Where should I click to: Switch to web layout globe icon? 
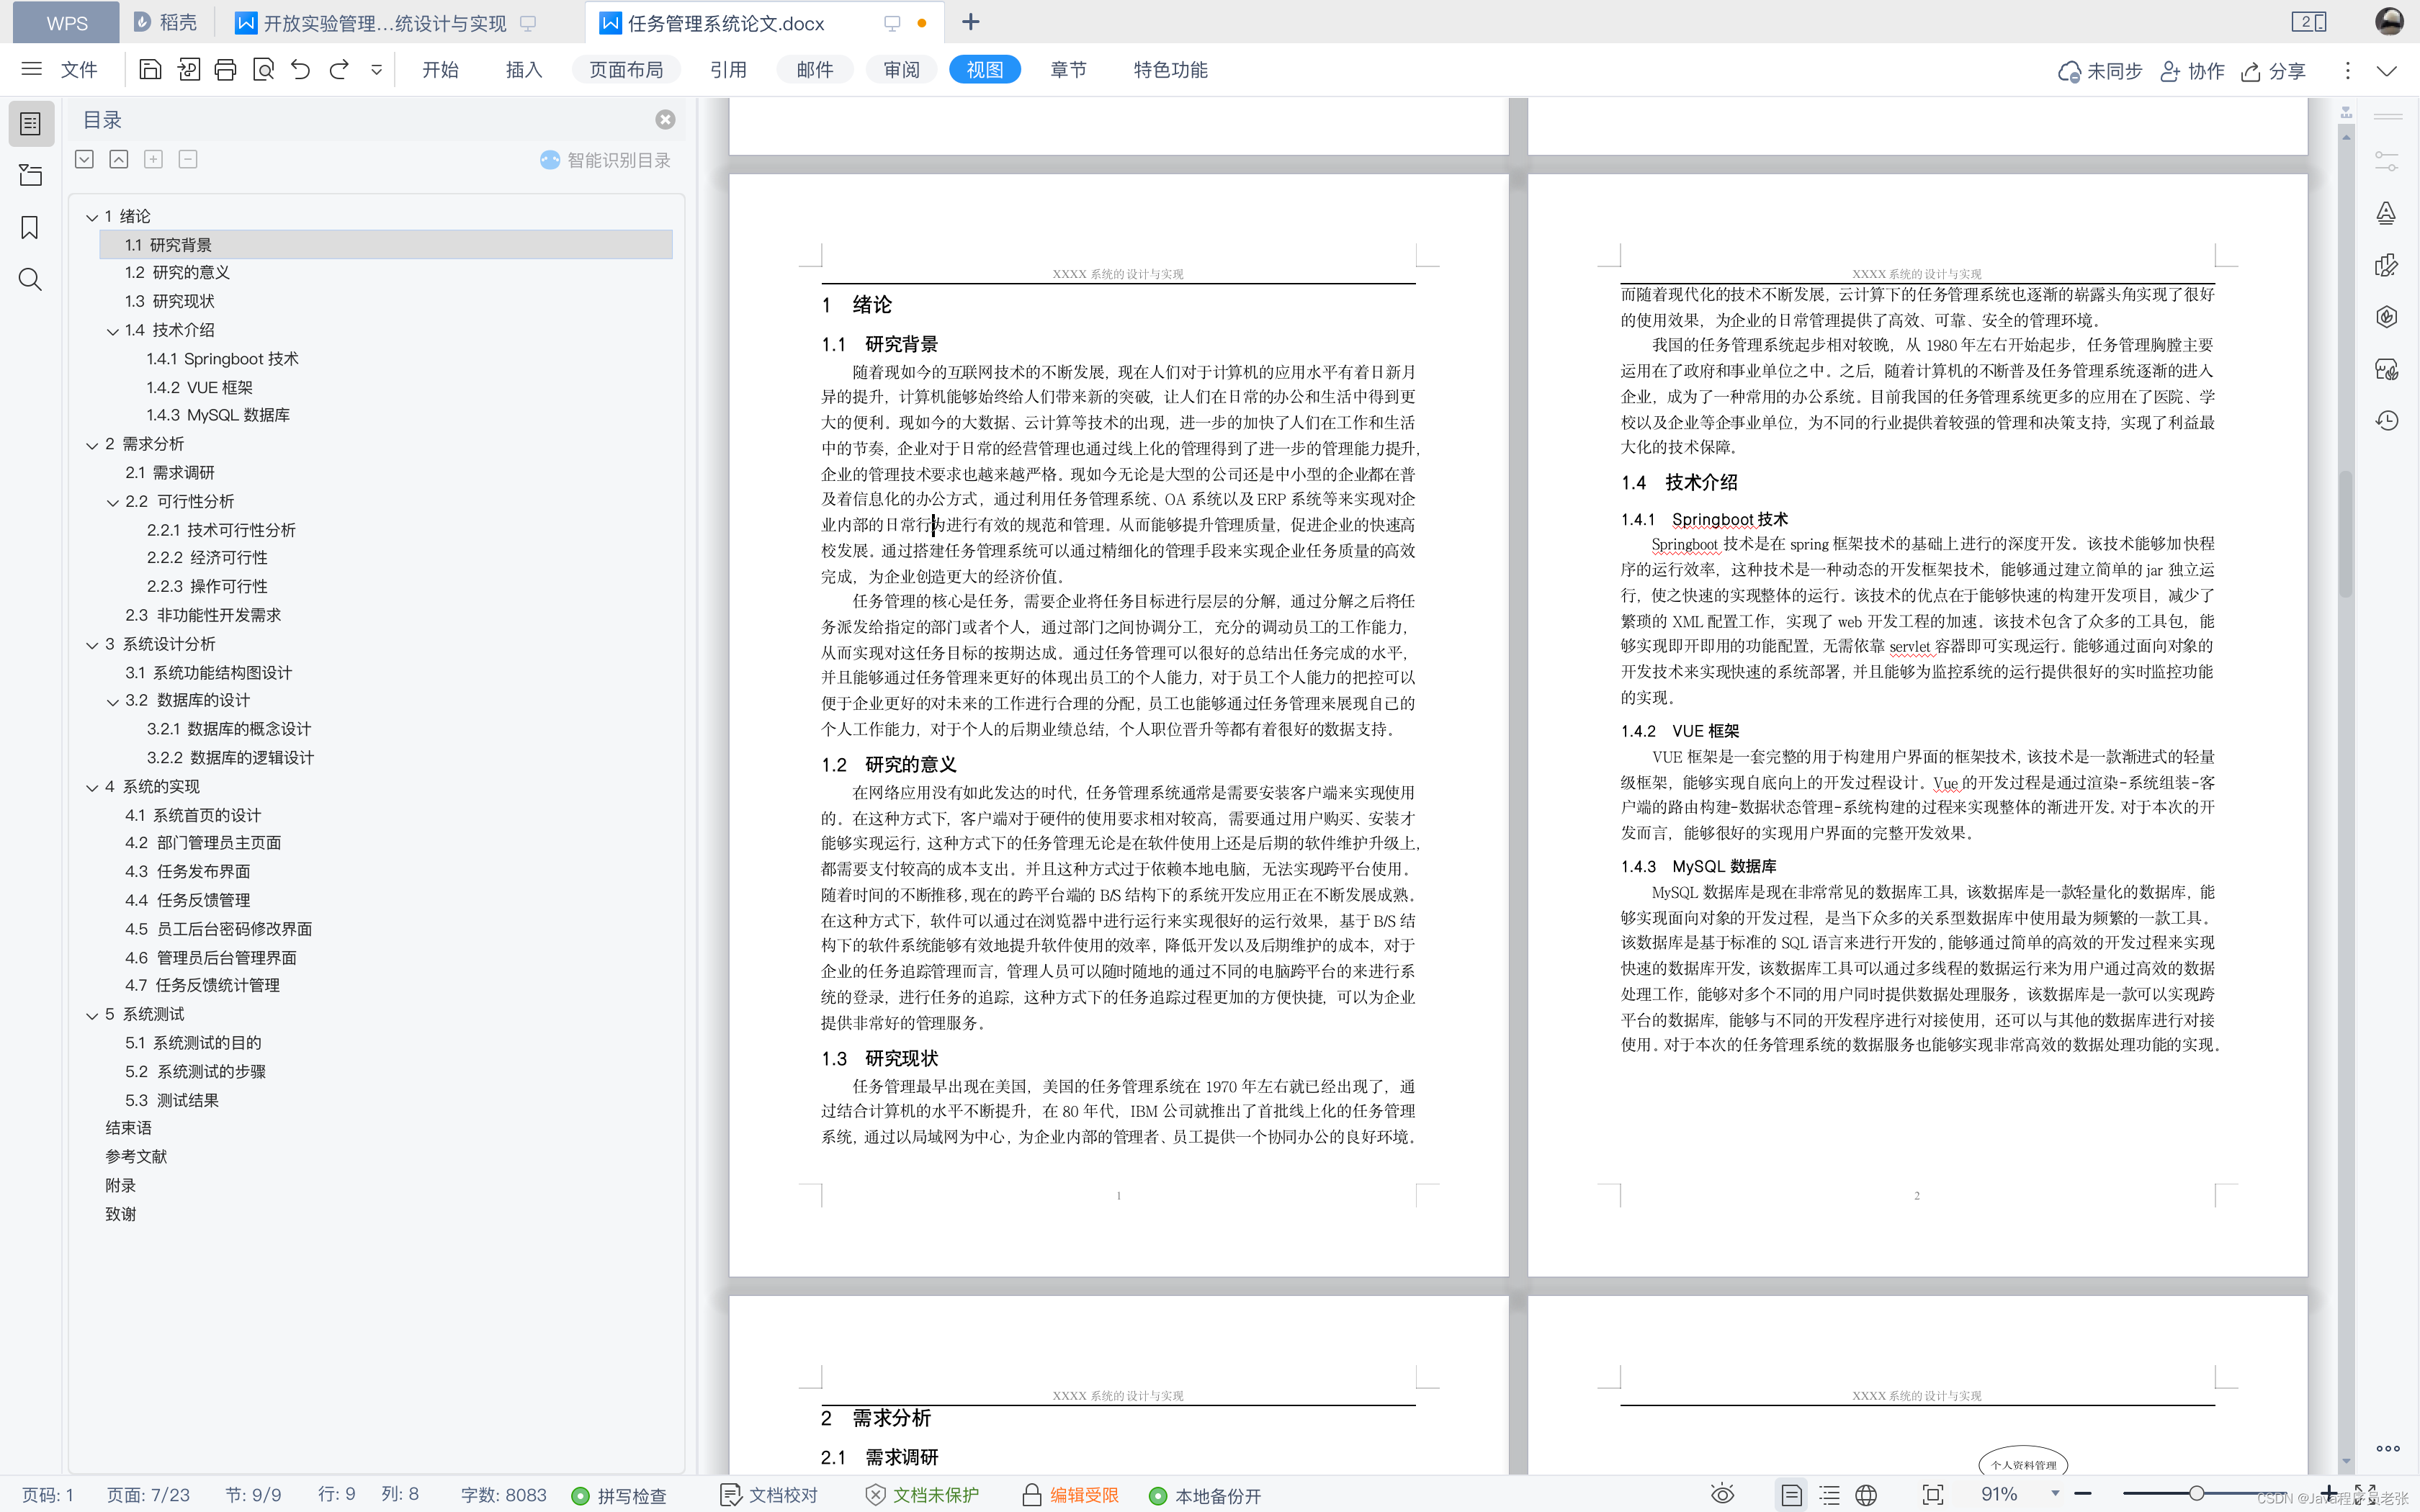click(x=1866, y=1495)
